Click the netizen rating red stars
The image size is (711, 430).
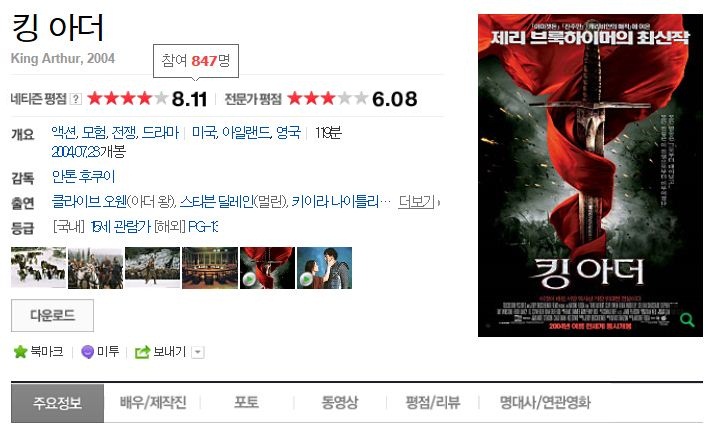coord(127,98)
